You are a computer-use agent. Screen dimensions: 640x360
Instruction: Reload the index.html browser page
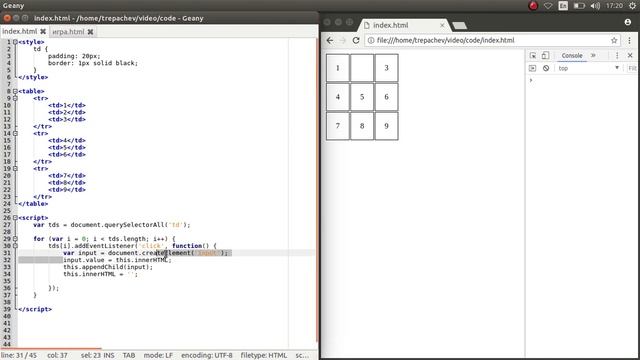pos(356,40)
